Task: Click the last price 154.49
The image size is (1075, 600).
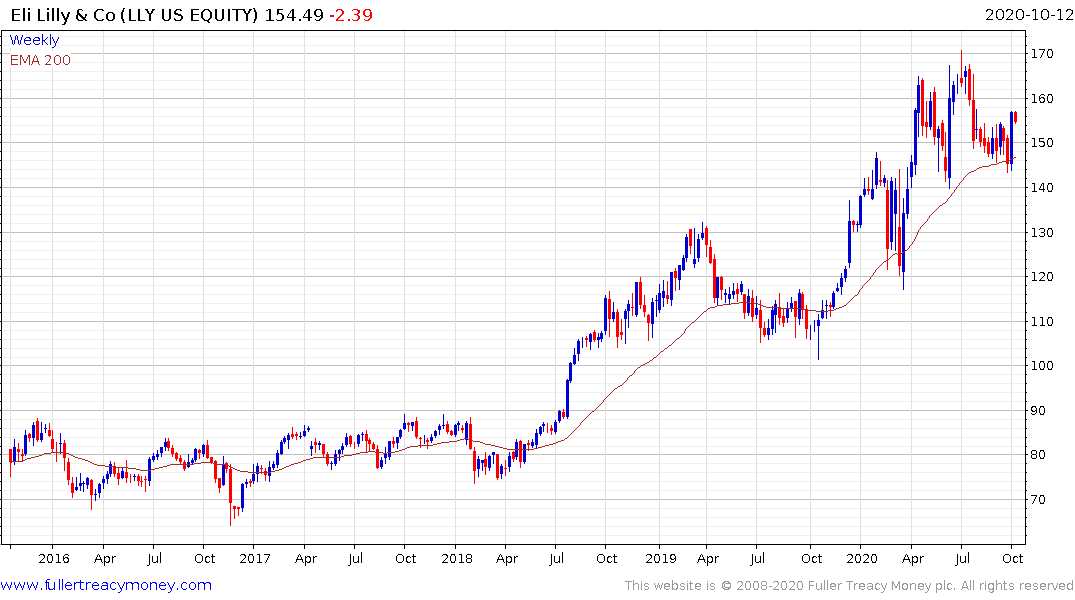Action: coord(294,15)
